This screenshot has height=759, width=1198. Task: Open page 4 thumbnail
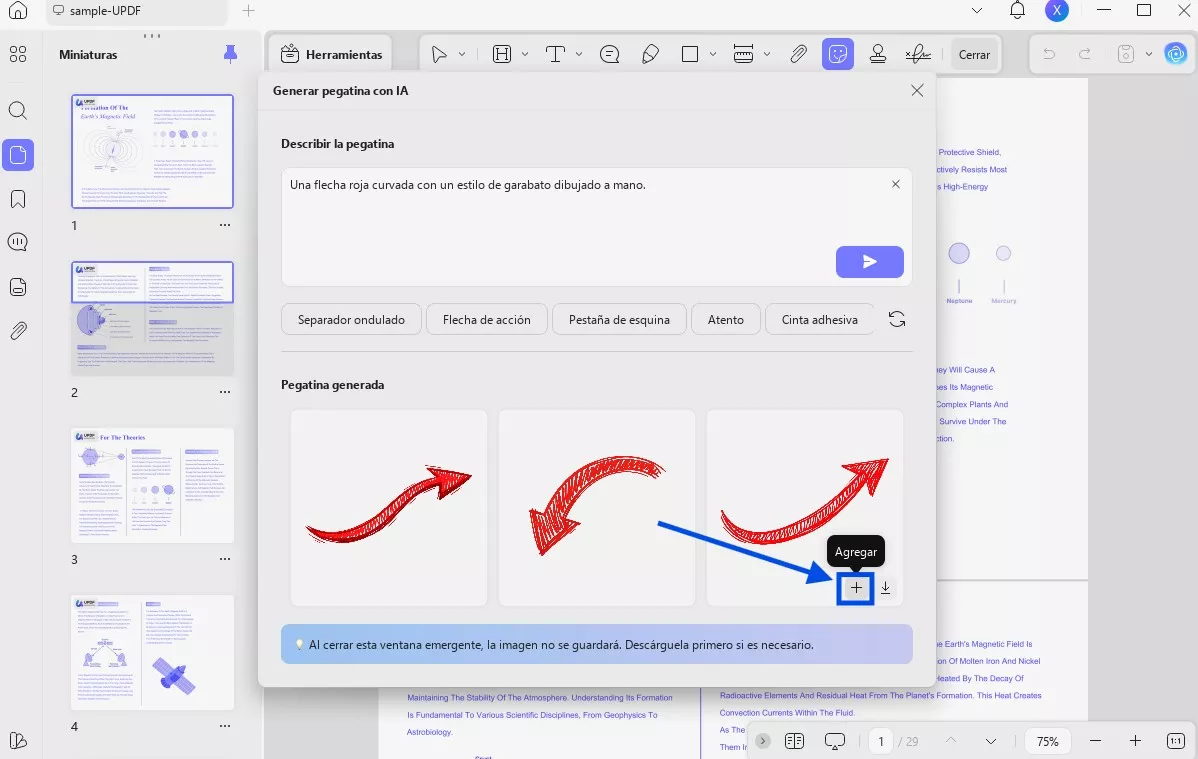coord(152,652)
